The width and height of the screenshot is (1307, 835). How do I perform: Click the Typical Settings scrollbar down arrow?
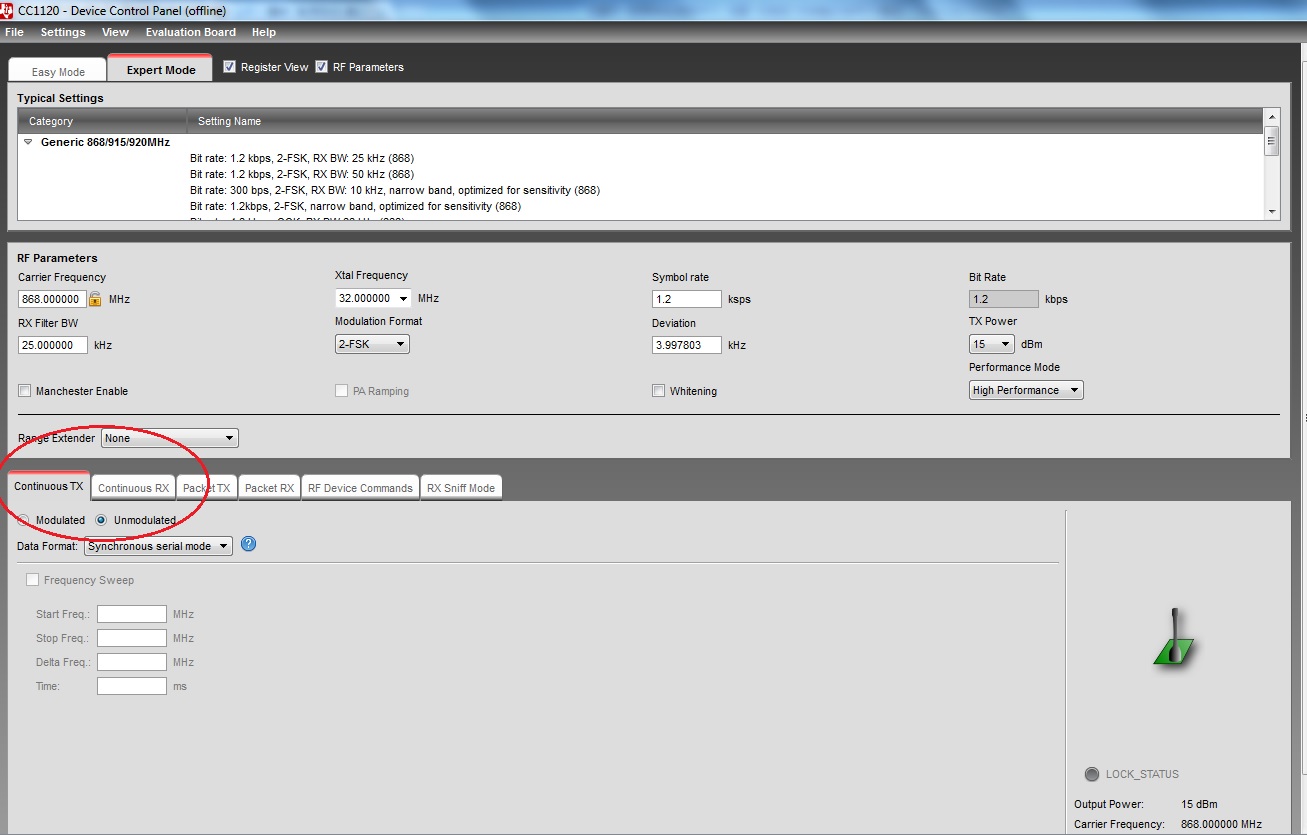tap(1272, 212)
